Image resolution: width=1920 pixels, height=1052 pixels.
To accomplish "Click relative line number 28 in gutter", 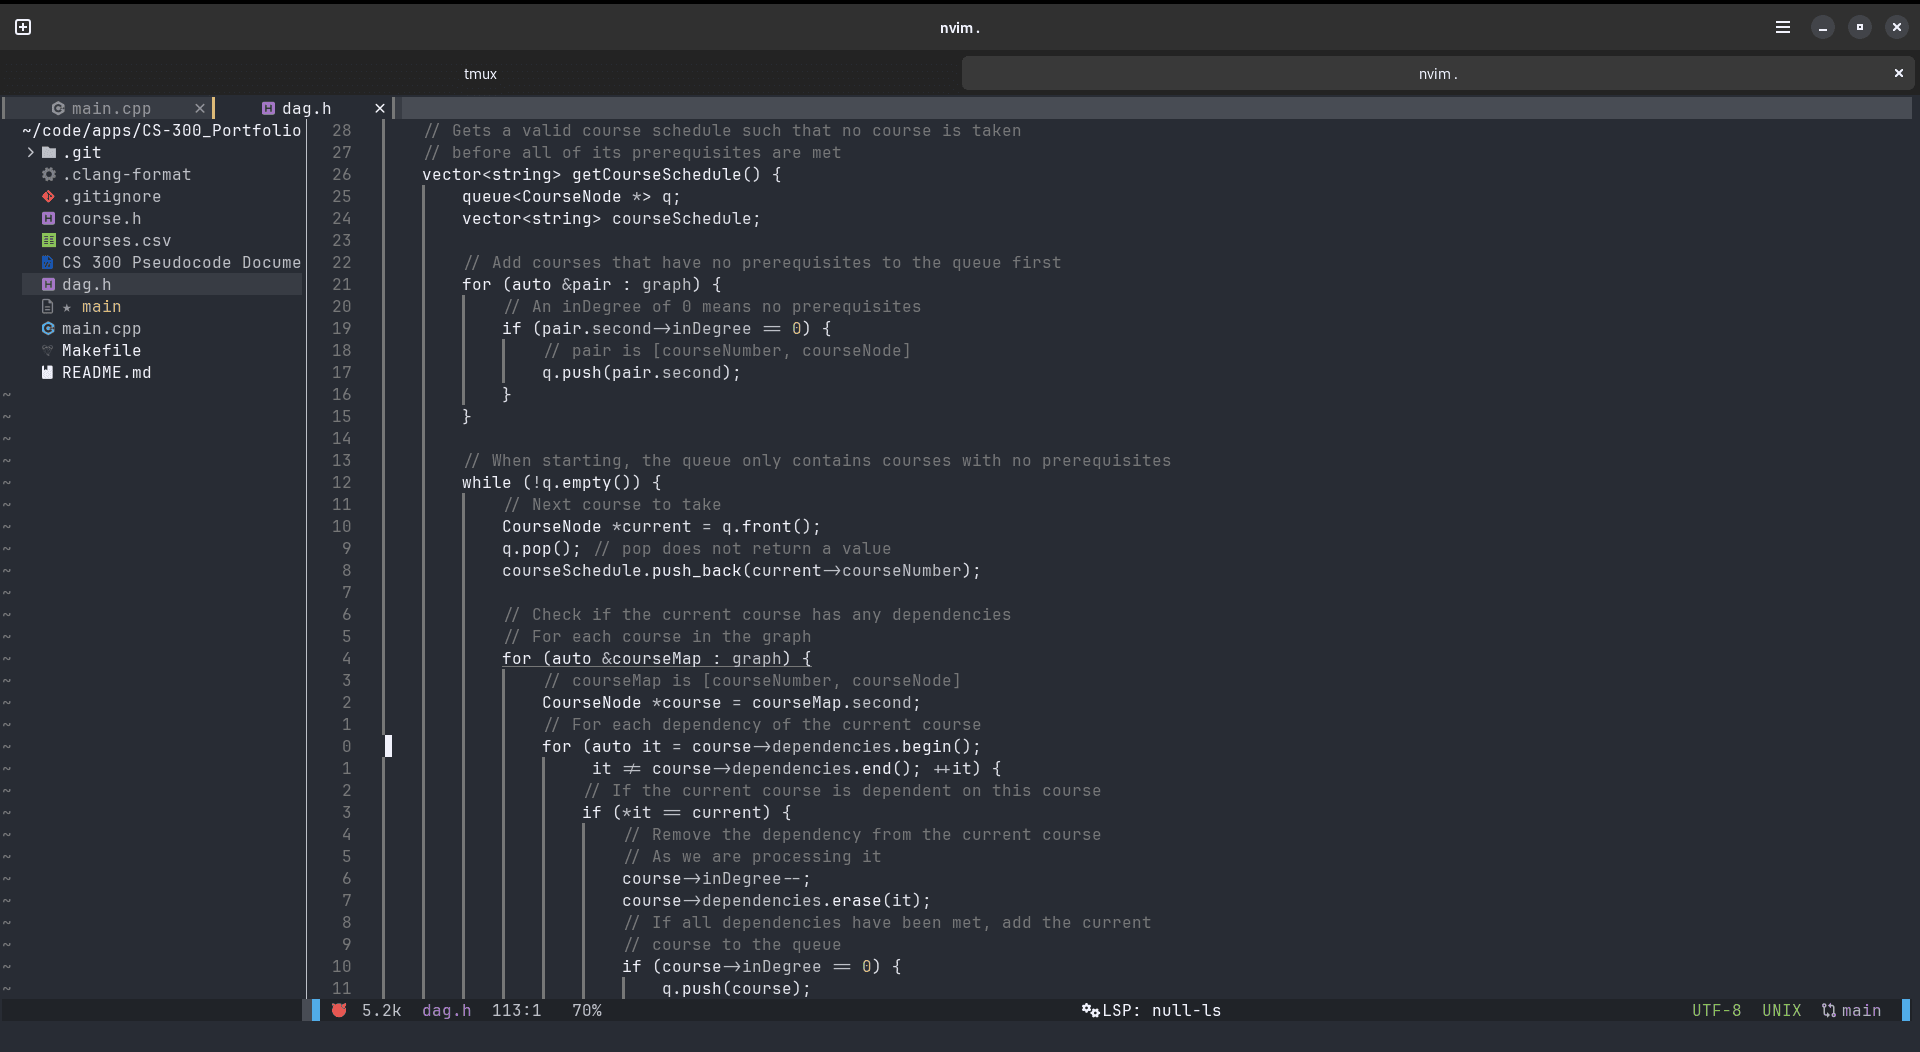I will tap(341, 130).
